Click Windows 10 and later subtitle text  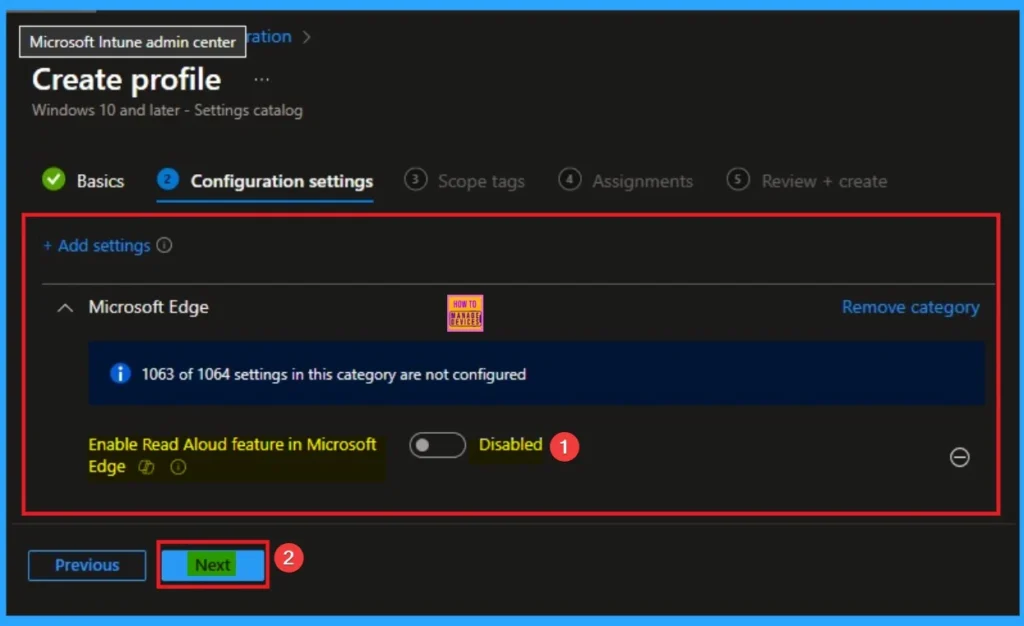click(x=167, y=110)
